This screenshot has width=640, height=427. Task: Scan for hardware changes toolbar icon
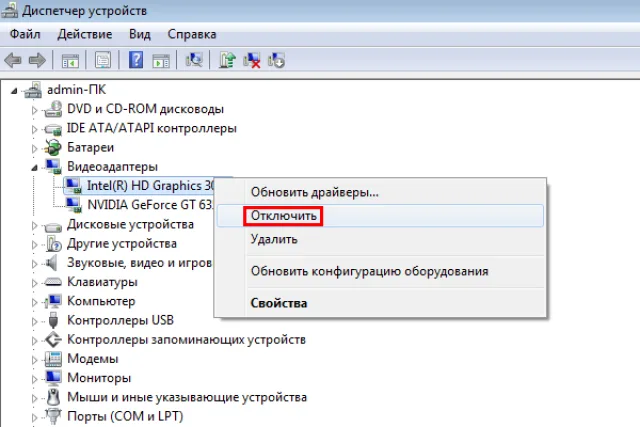pos(194,60)
